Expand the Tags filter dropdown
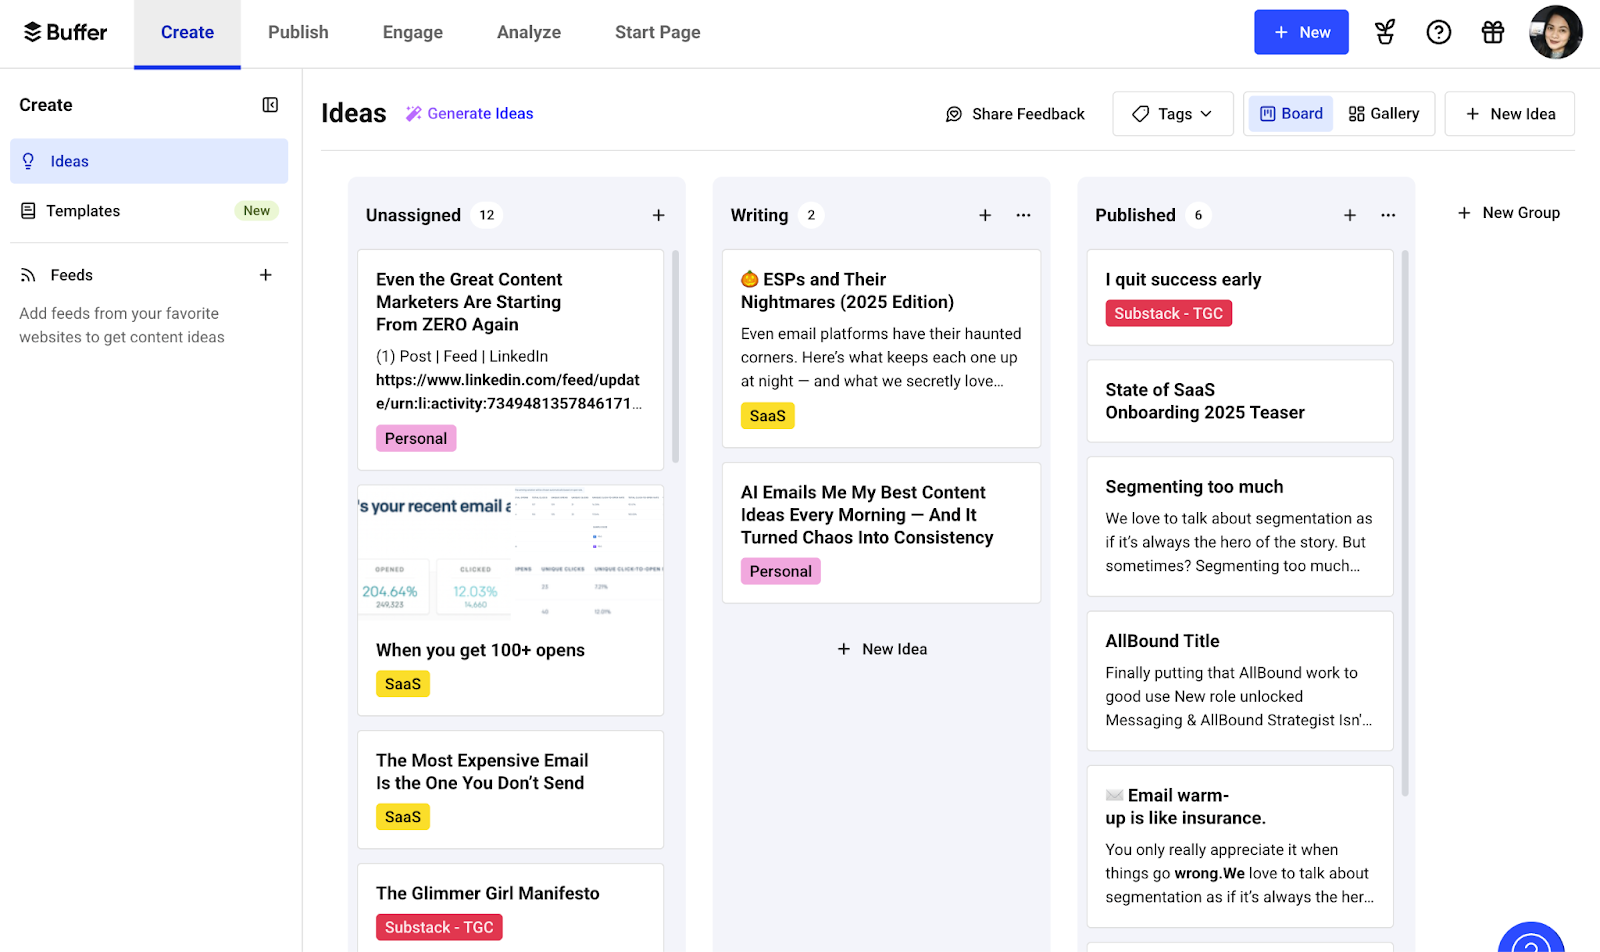Screen dimensions: 1600x952 click(1172, 114)
